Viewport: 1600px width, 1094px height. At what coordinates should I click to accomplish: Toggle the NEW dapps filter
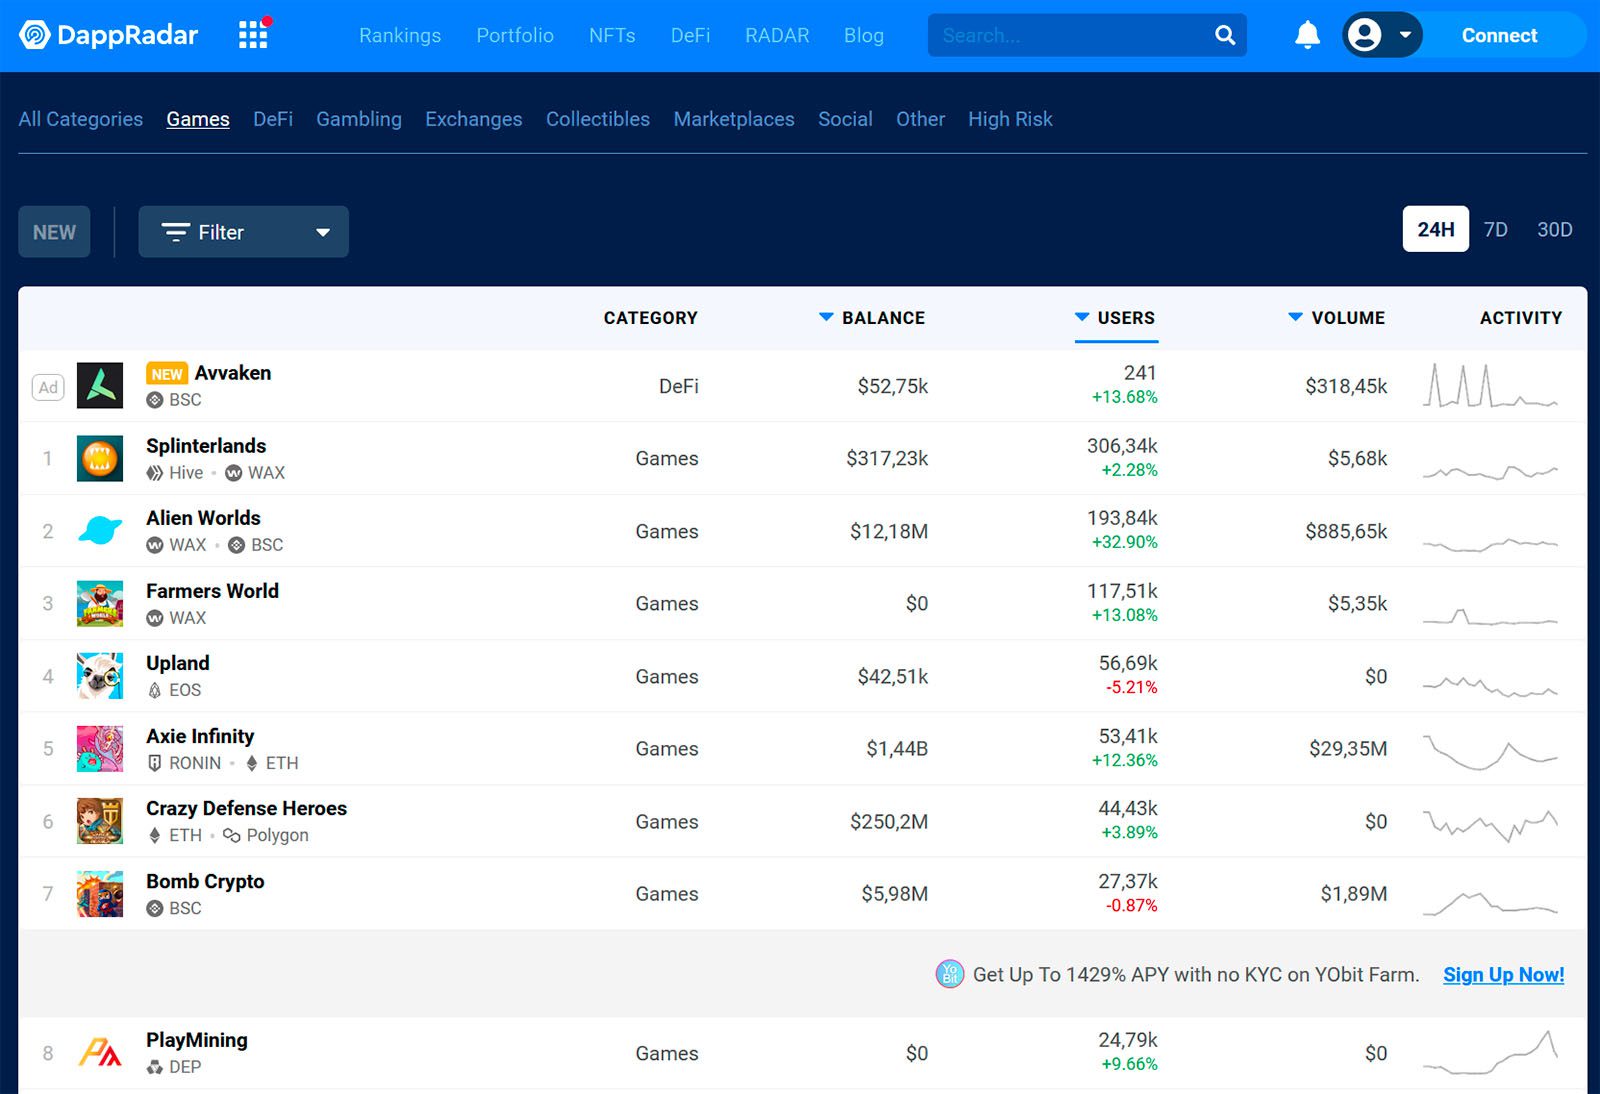point(54,232)
